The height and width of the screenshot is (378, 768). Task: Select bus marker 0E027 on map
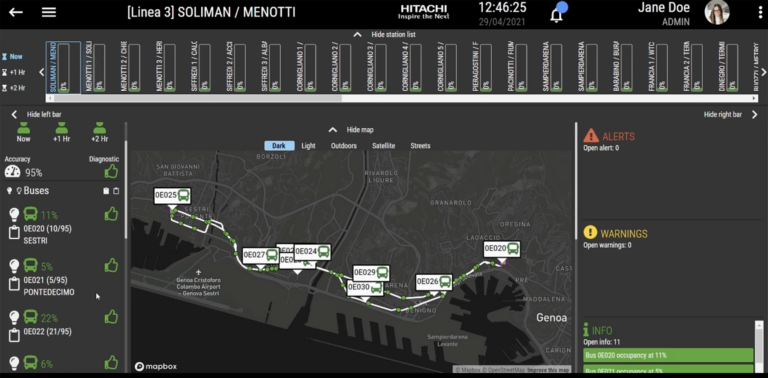pos(261,255)
